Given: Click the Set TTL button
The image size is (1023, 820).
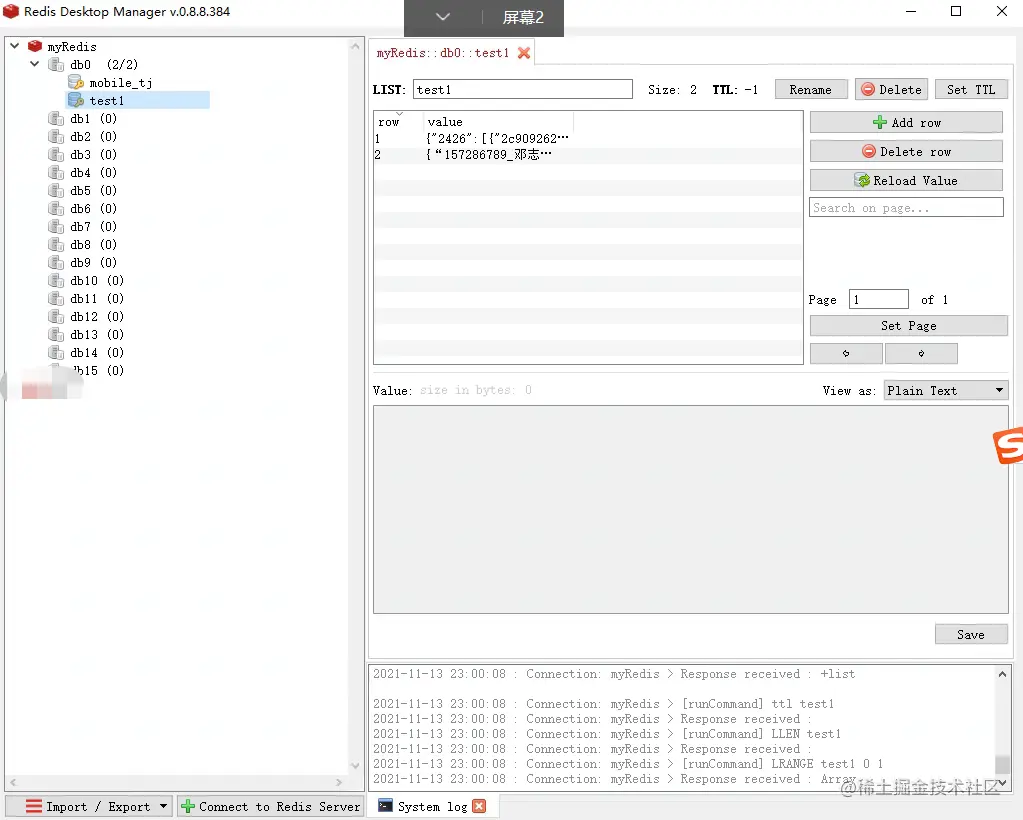Looking at the screenshot, I should click(971, 89).
